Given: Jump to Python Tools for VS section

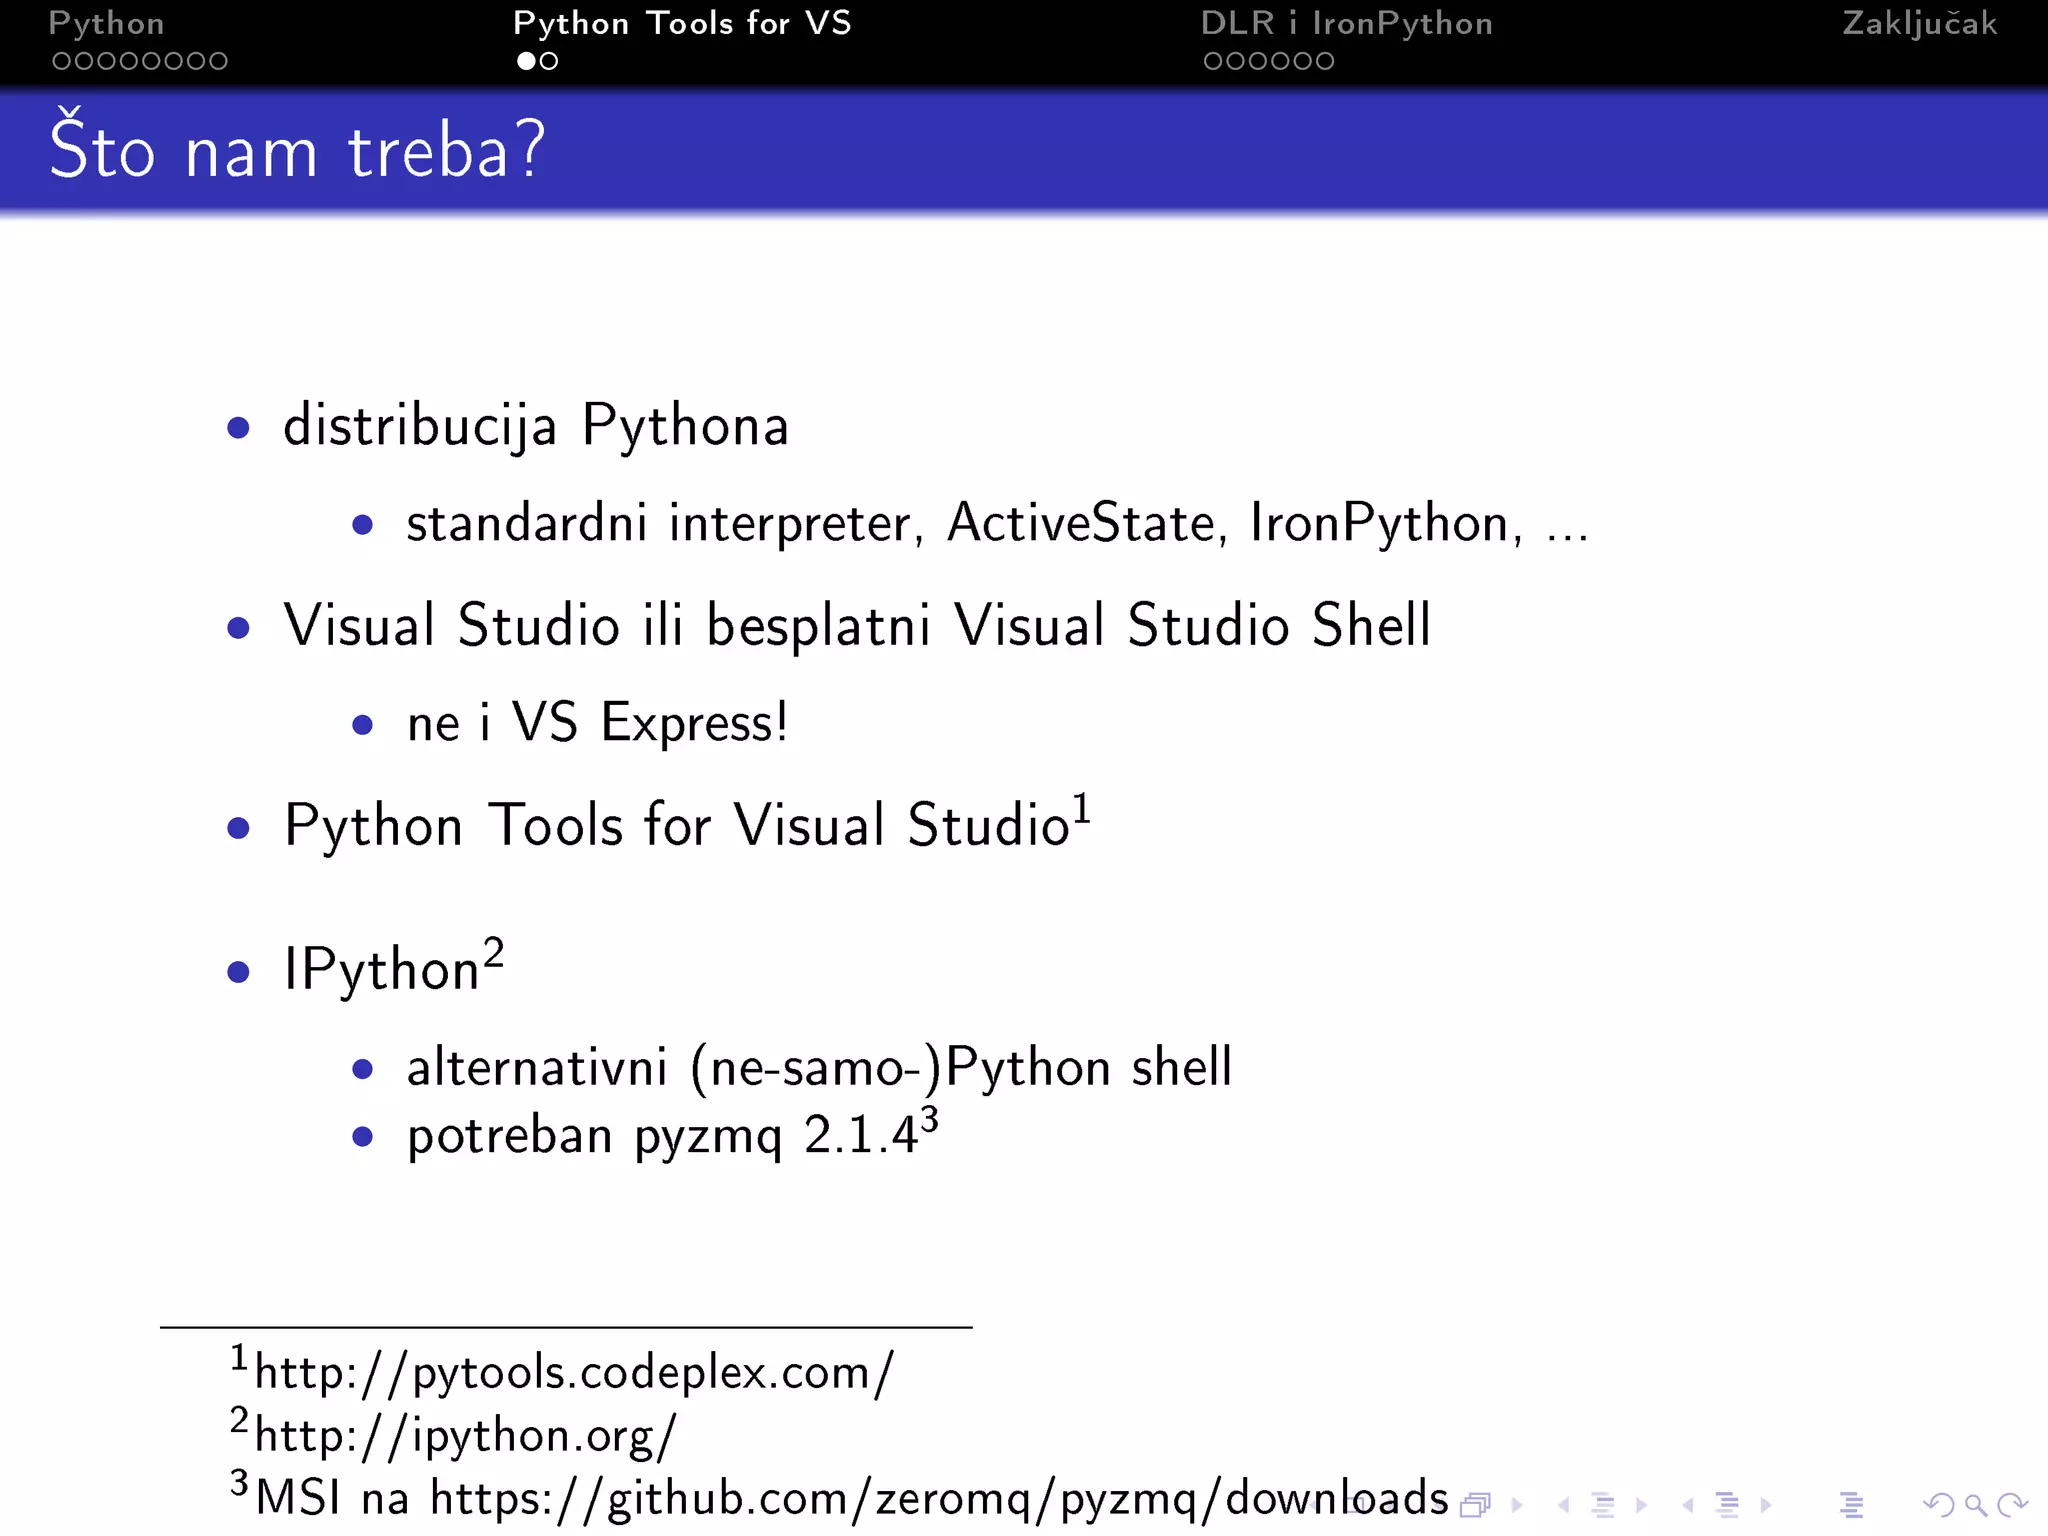Looking at the screenshot, I should [x=682, y=23].
